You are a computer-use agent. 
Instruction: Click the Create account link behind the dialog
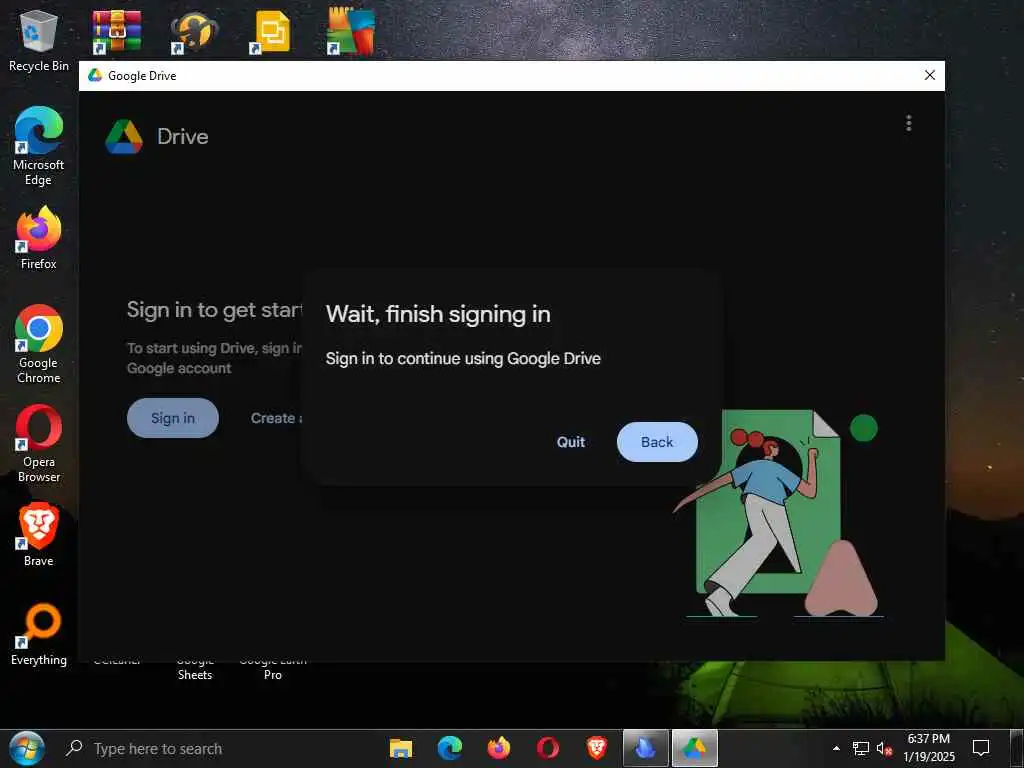pyautogui.click(x=276, y=418)
